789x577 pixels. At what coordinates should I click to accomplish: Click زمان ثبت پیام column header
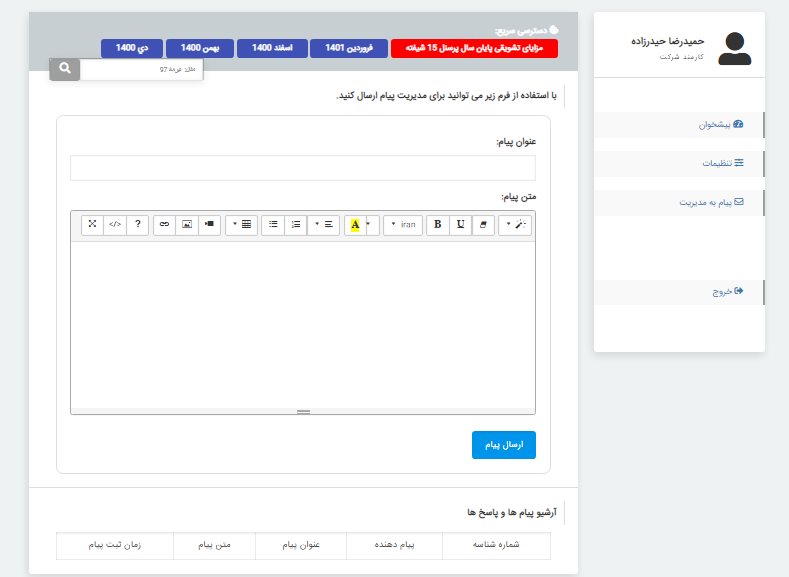pos(115,545)
